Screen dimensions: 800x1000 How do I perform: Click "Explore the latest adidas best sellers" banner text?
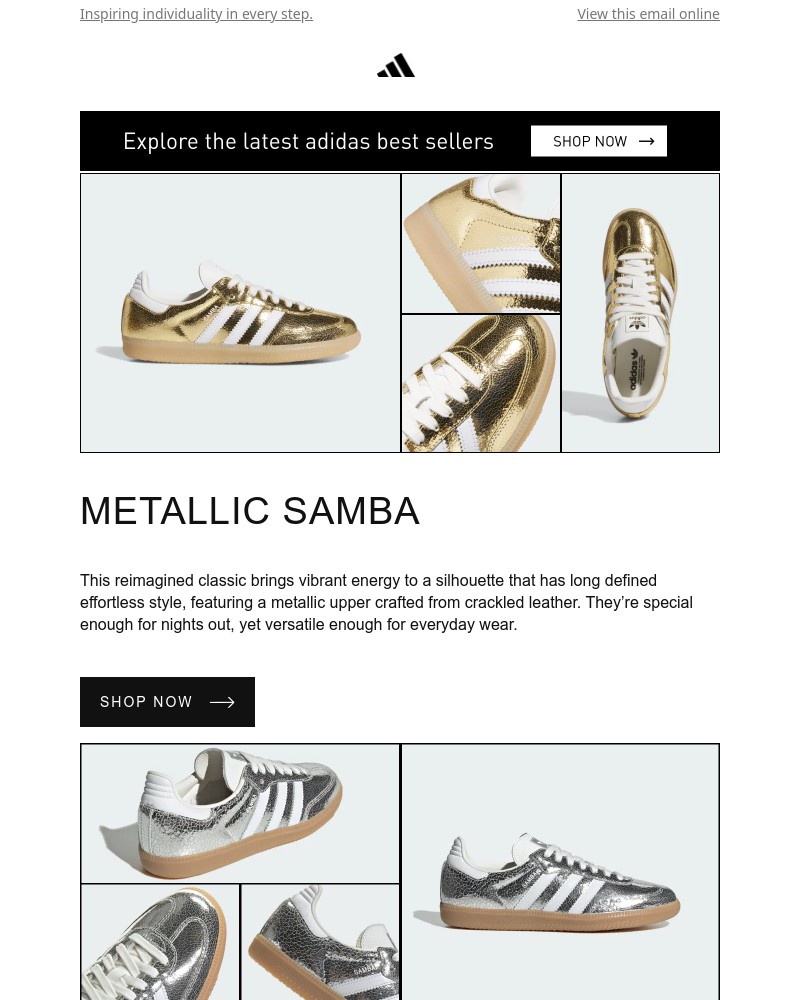click(308, 142)
